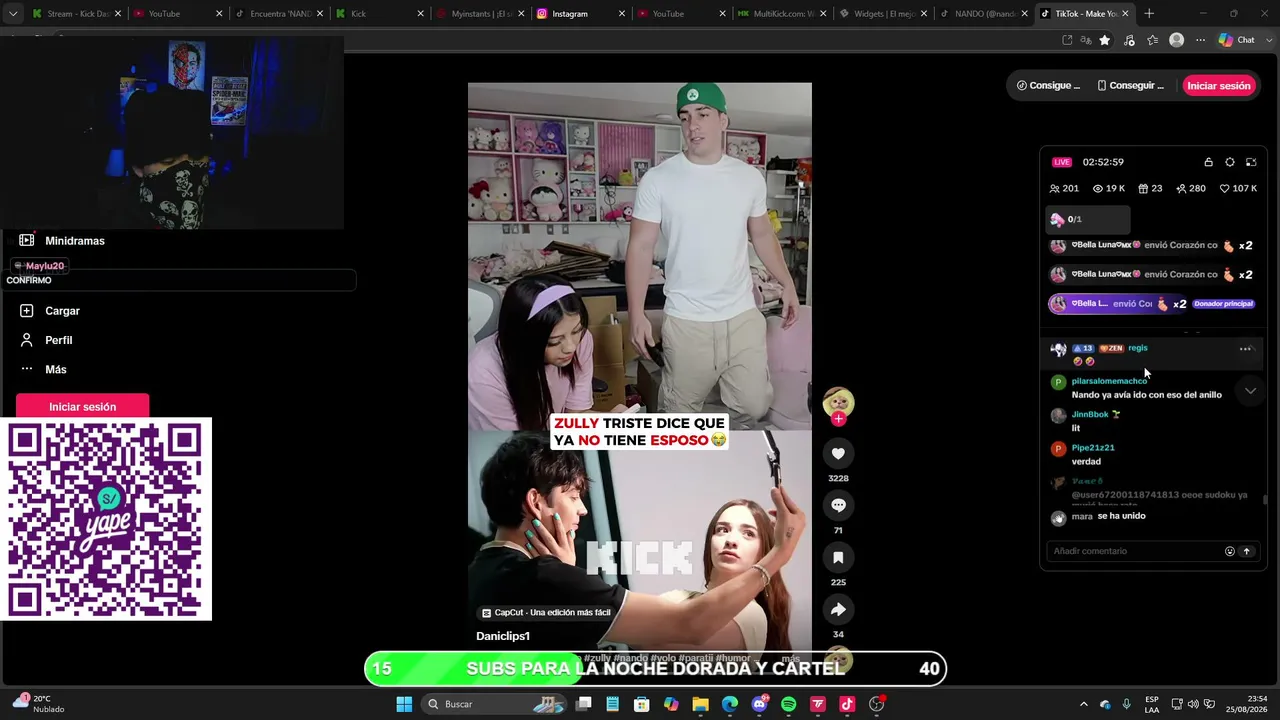Open the volume control in system tray
The height and width of the screenshot is (720, 1280).
click(x=1193, y=704)
